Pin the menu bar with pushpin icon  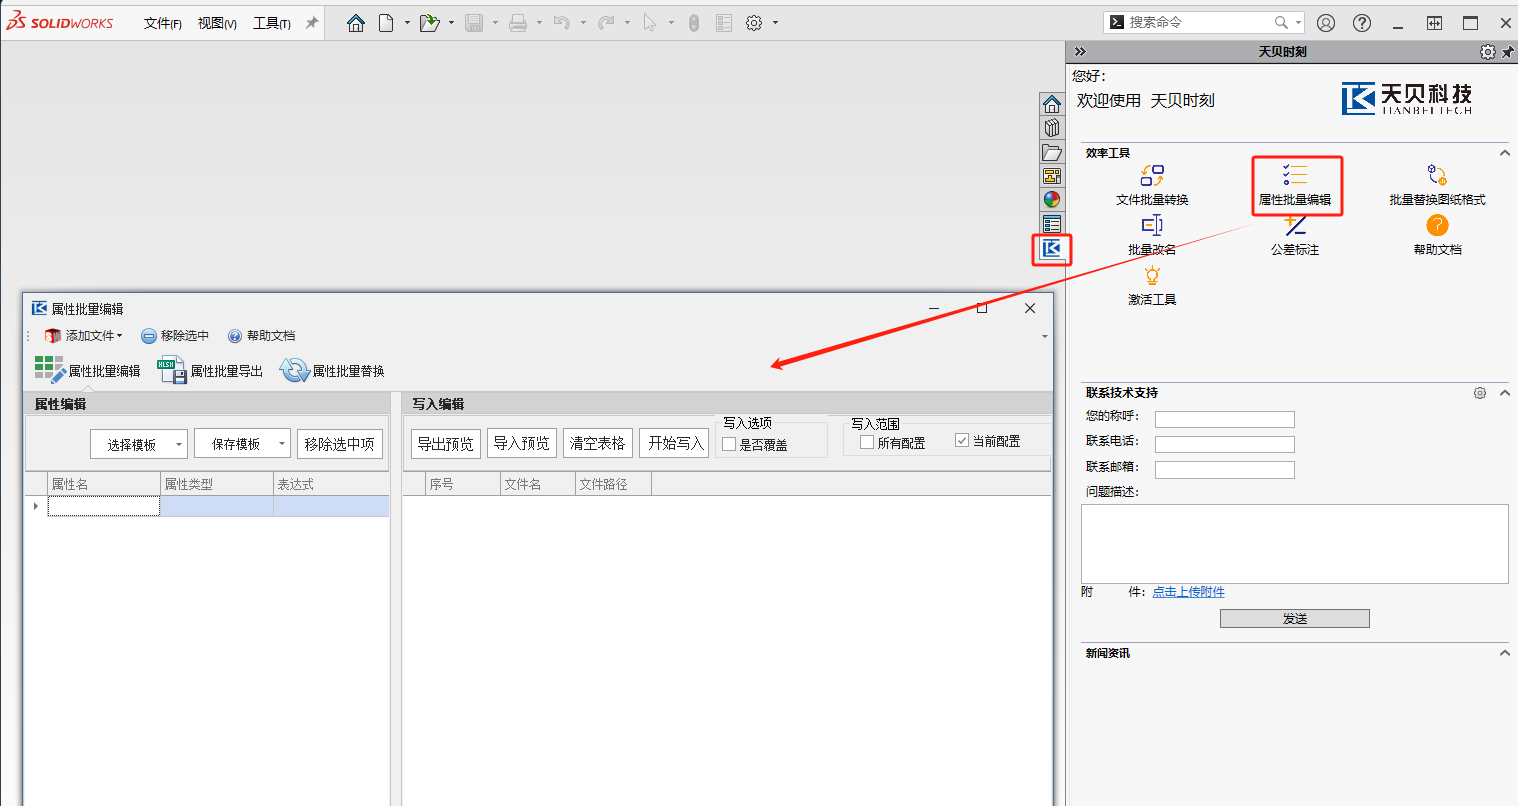pos(312,23)
